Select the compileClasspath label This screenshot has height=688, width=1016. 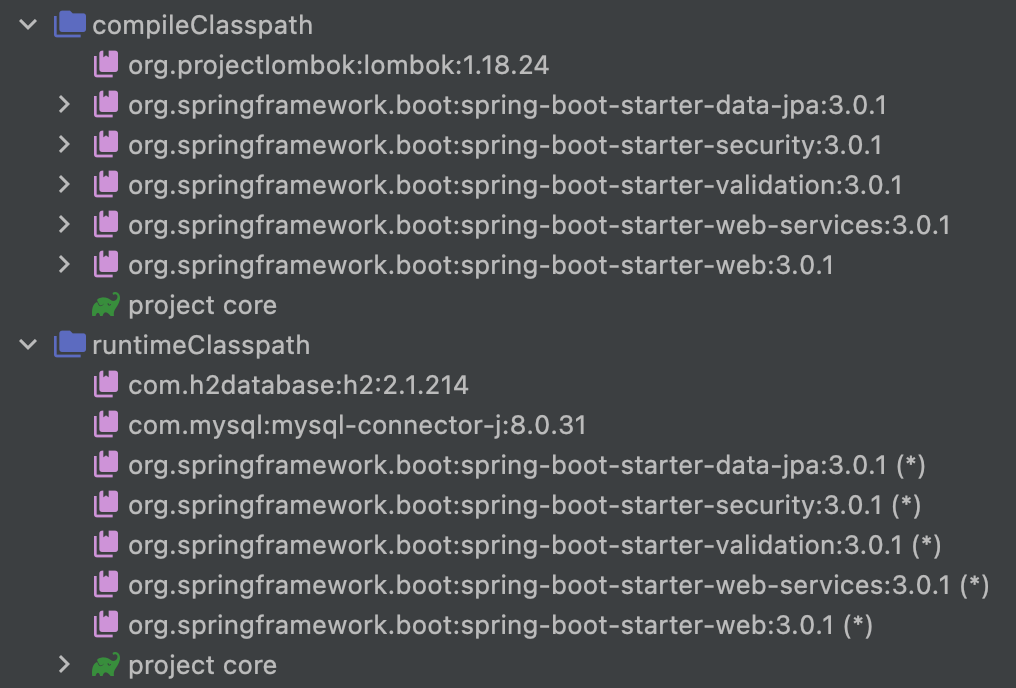tap(202, 26)
